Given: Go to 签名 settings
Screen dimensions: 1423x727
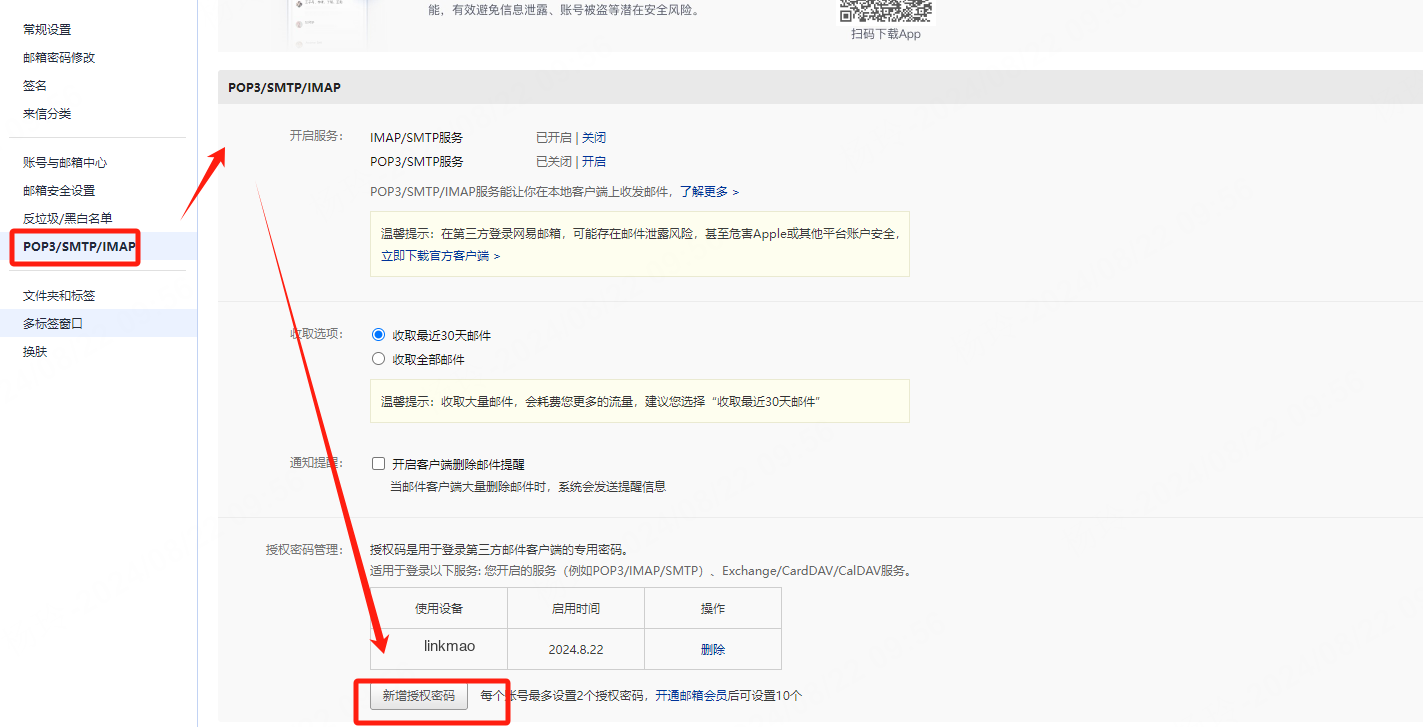Looking at the screenshot, I should [x=35, y=86].
